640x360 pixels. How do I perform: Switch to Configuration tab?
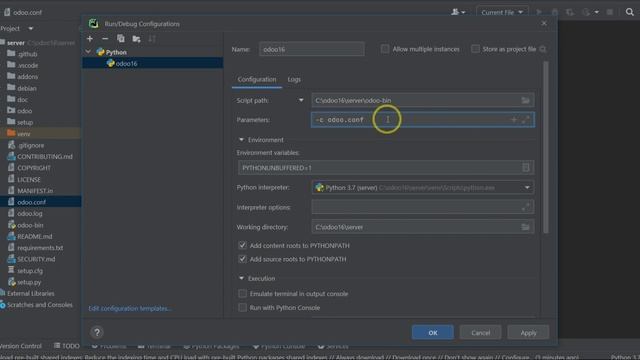pyautogui.click(x=257, y=79)
